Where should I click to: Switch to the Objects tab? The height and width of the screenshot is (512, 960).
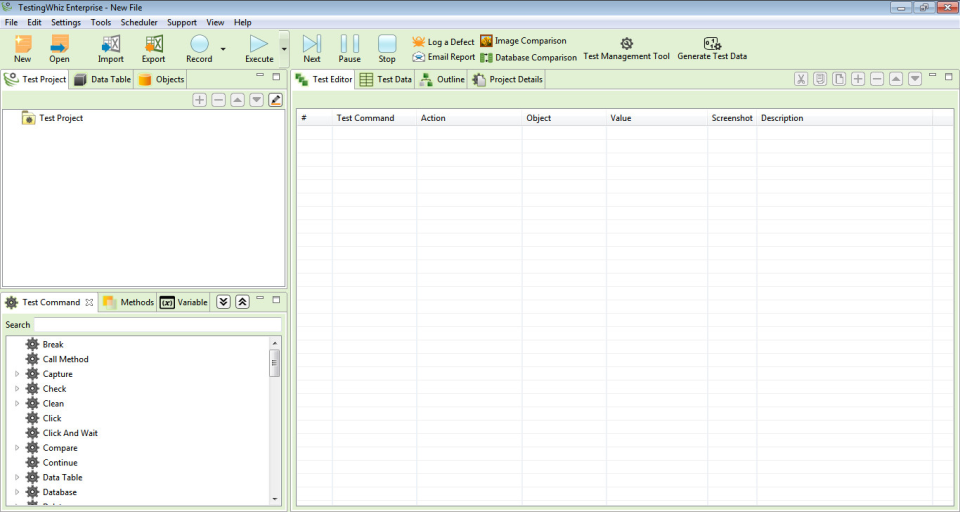[160, 80]
